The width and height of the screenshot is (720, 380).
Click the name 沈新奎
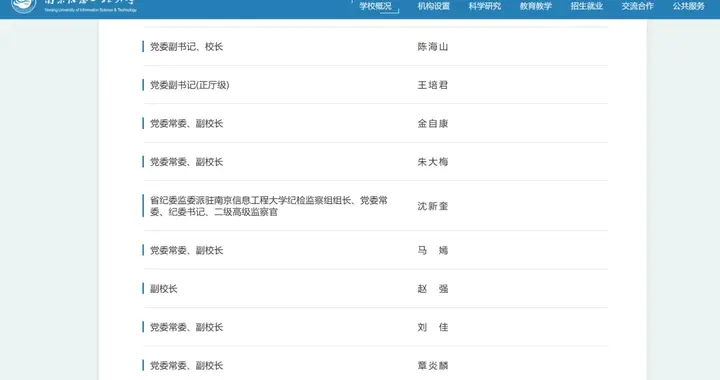pos(433,206)
